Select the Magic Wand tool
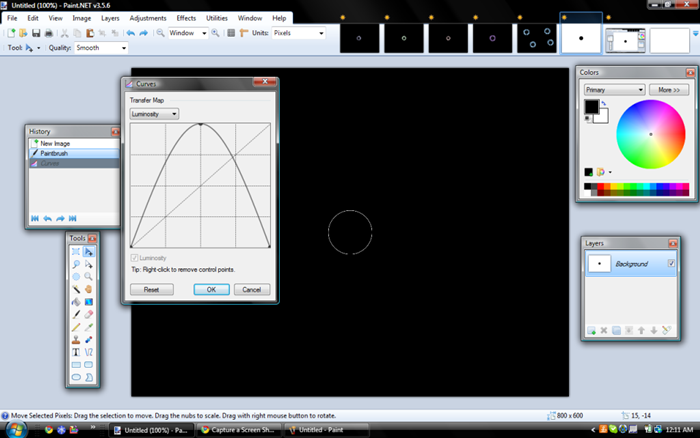This screenshot has height=438, width=700. pyautogui.click(x=76, y=289)
